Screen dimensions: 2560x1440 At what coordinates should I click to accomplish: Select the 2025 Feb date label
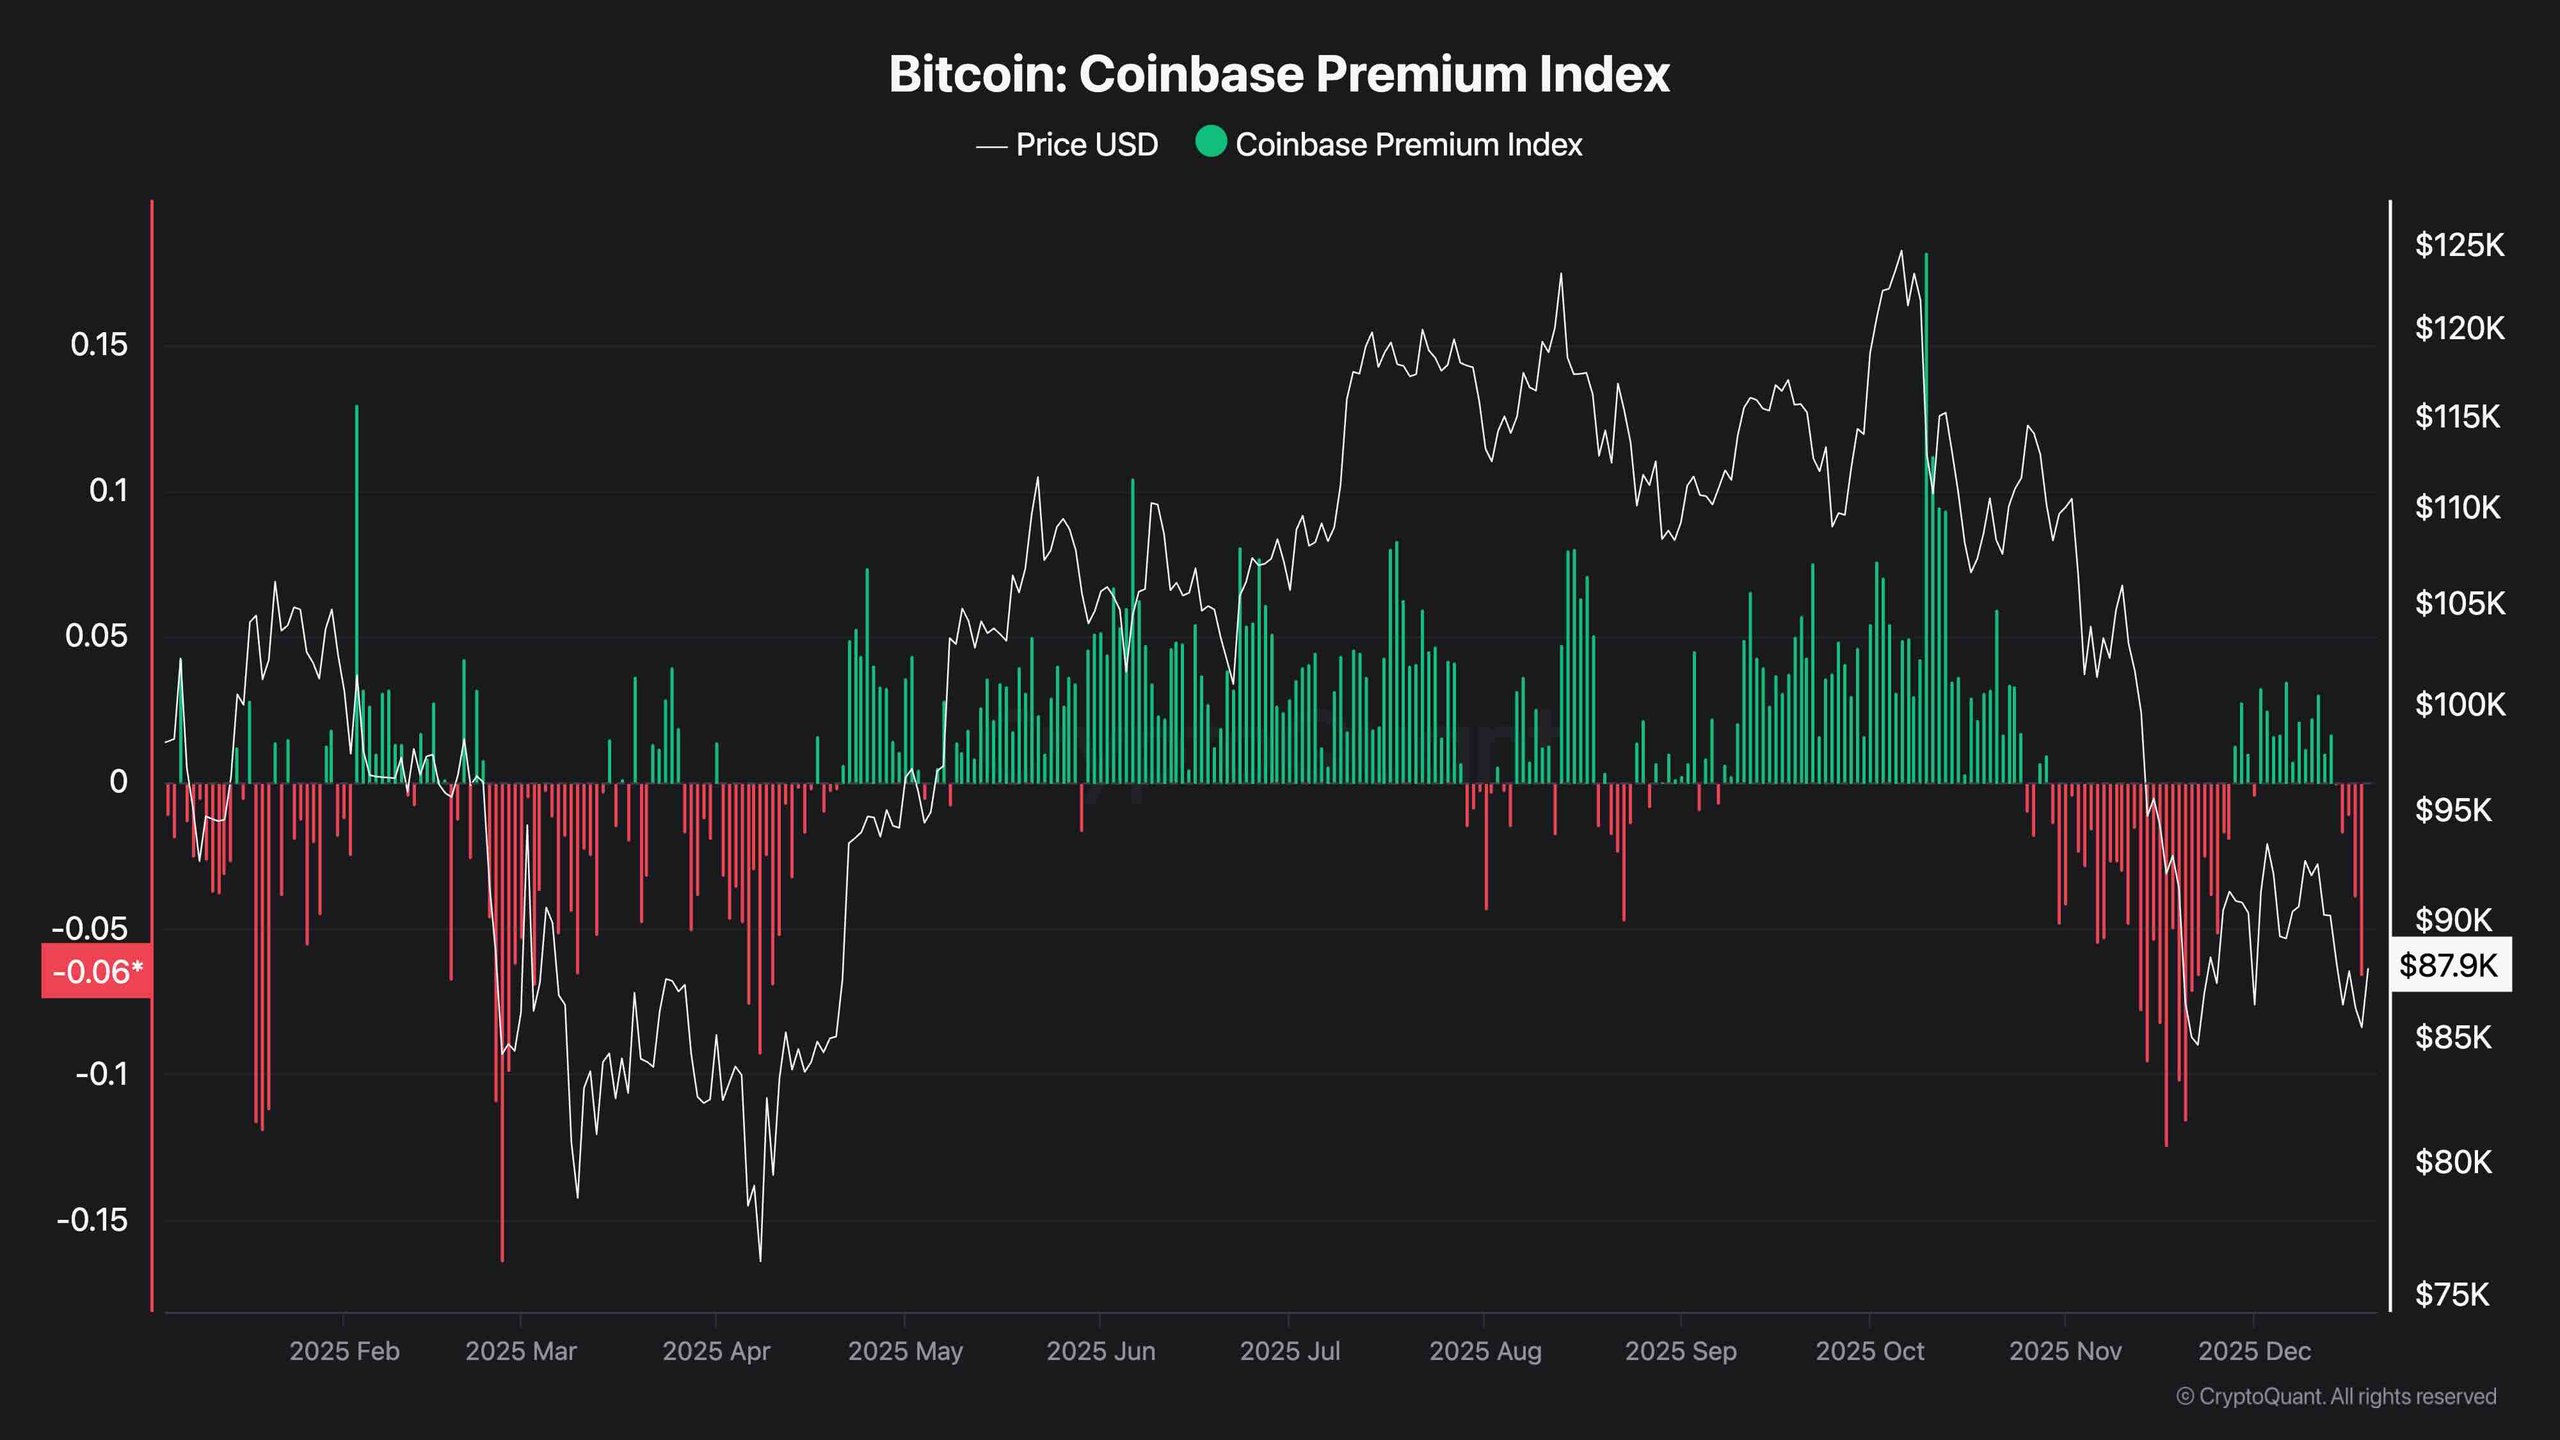coord(344,1351)
